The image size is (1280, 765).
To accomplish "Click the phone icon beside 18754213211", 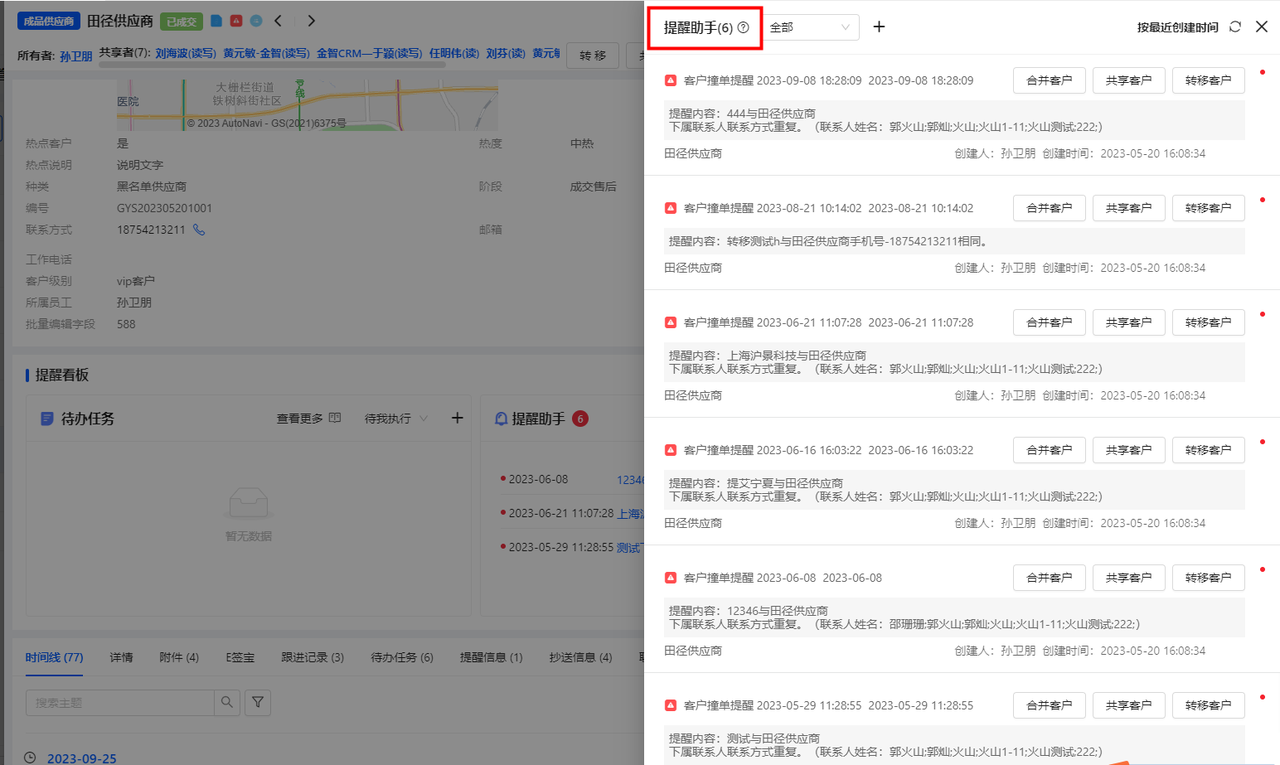I will pos(199,230).
